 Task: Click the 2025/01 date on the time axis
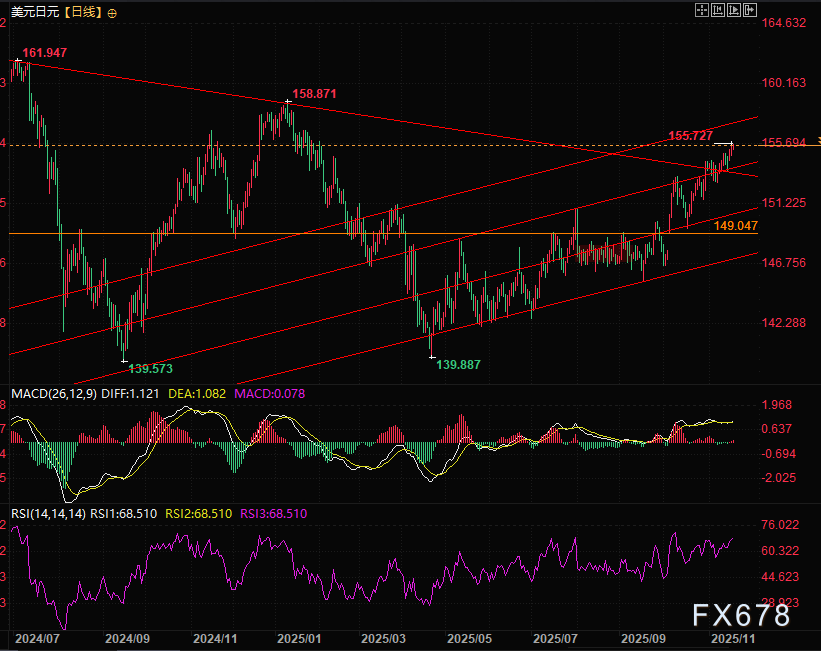pos(300,637)
